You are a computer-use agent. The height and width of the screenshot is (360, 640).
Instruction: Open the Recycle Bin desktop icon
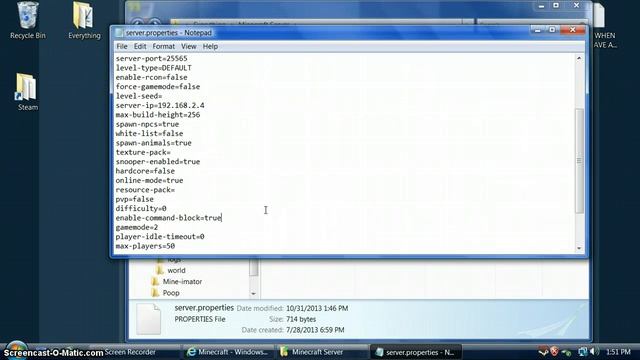28,20
